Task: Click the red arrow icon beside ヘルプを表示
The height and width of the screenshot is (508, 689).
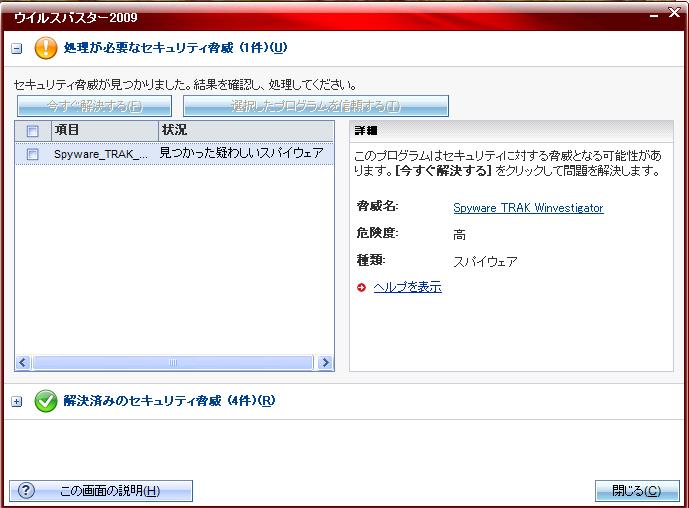Action: pyautogui.click(x=361, y=288)
